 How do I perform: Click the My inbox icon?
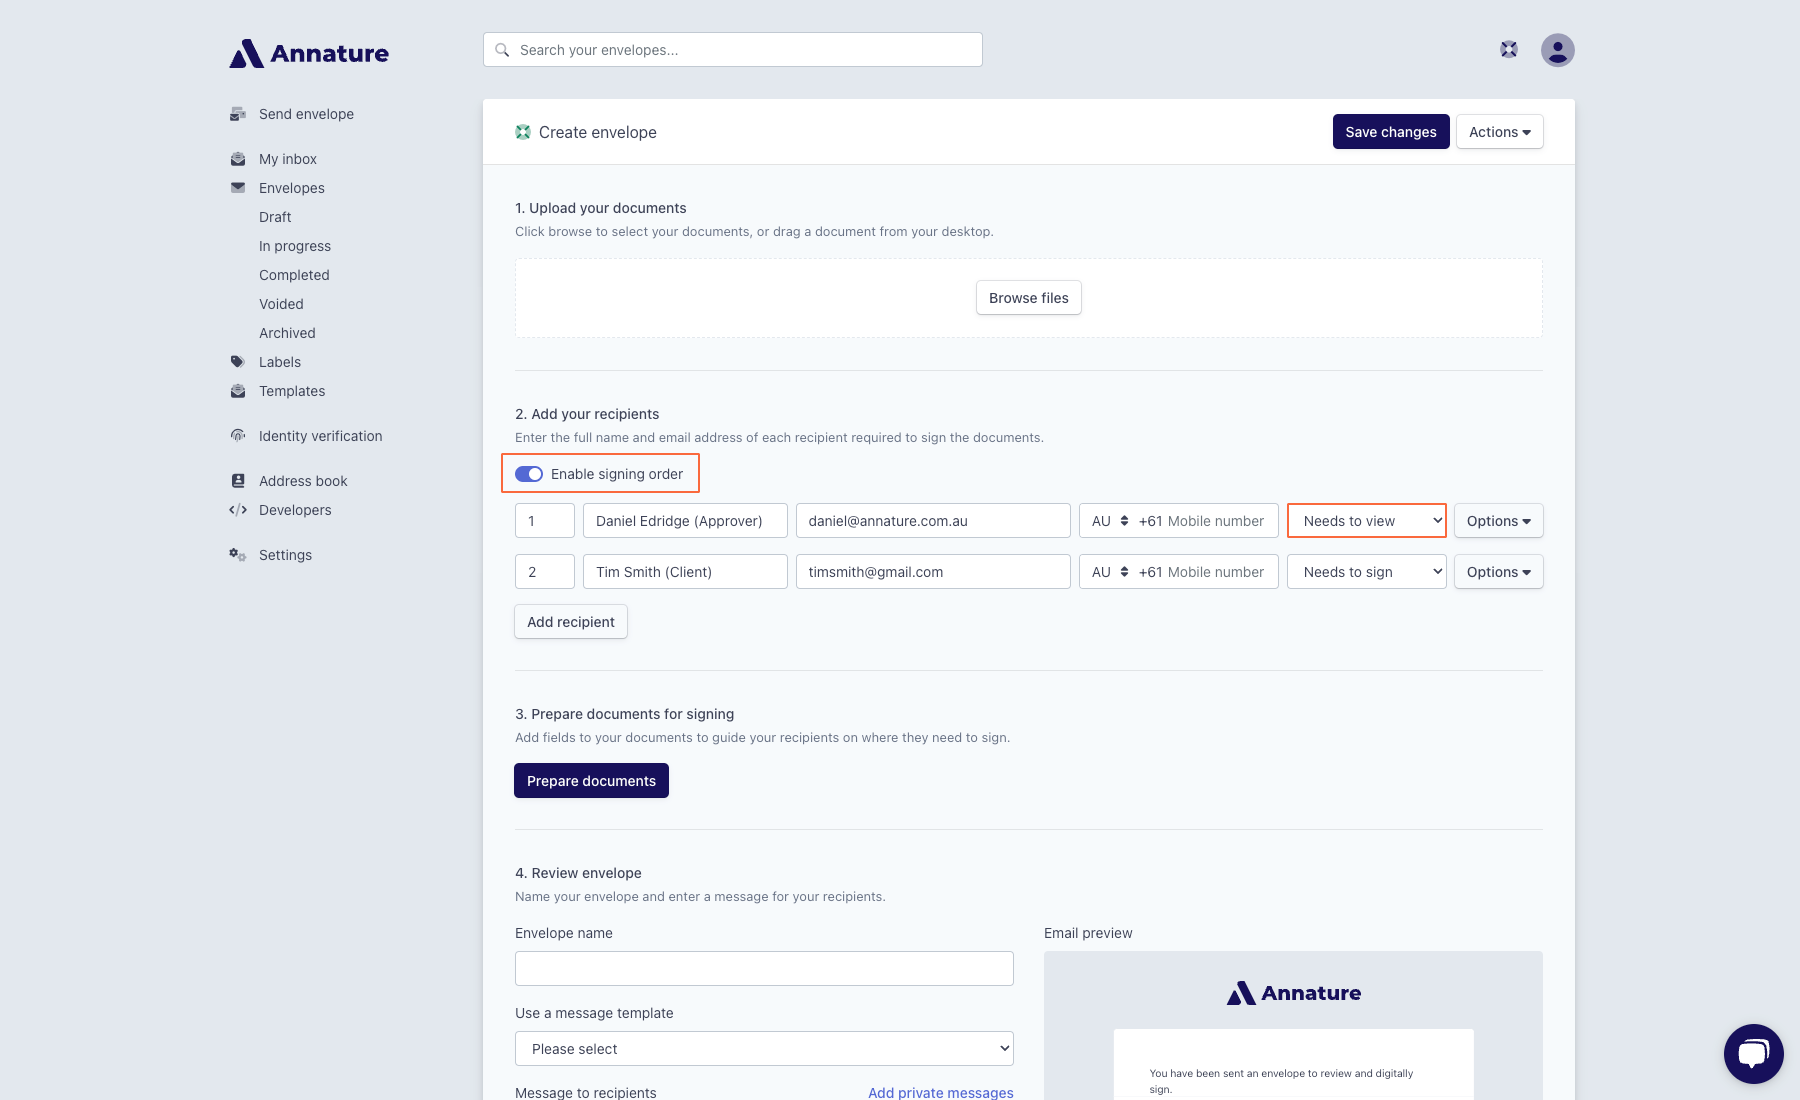coord(238,159)
